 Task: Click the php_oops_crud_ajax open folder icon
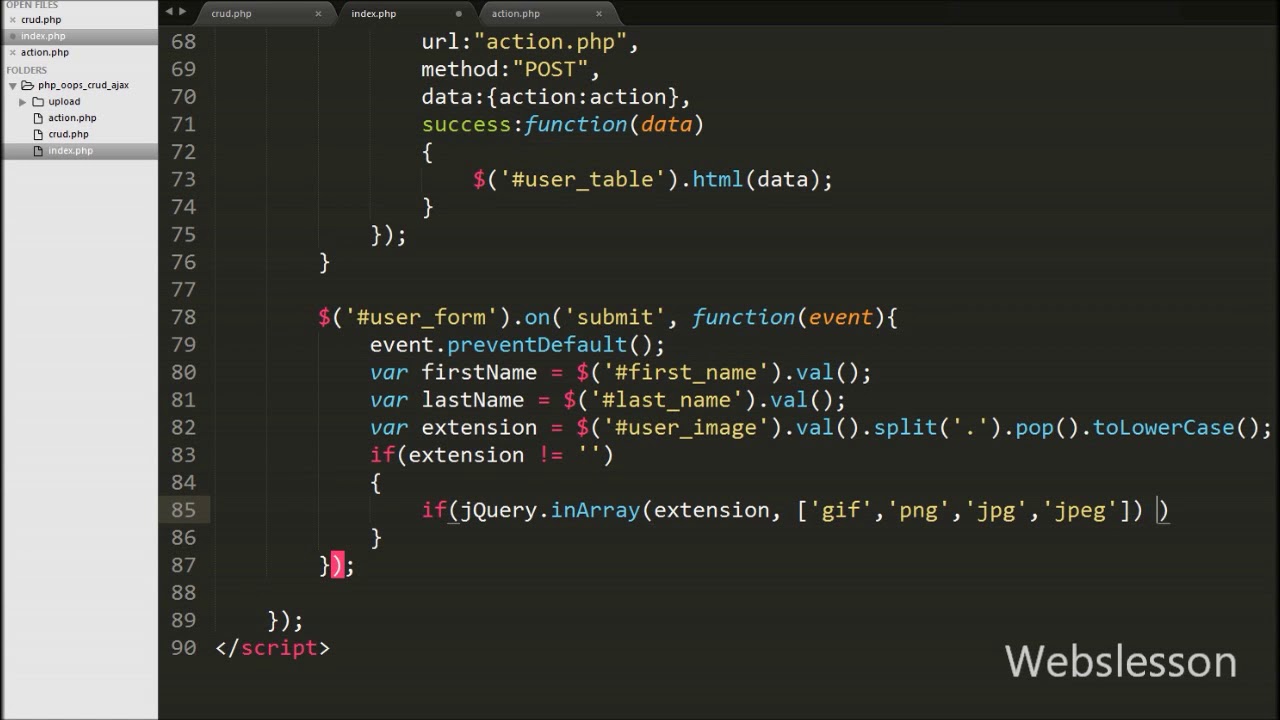pos(28,85)
